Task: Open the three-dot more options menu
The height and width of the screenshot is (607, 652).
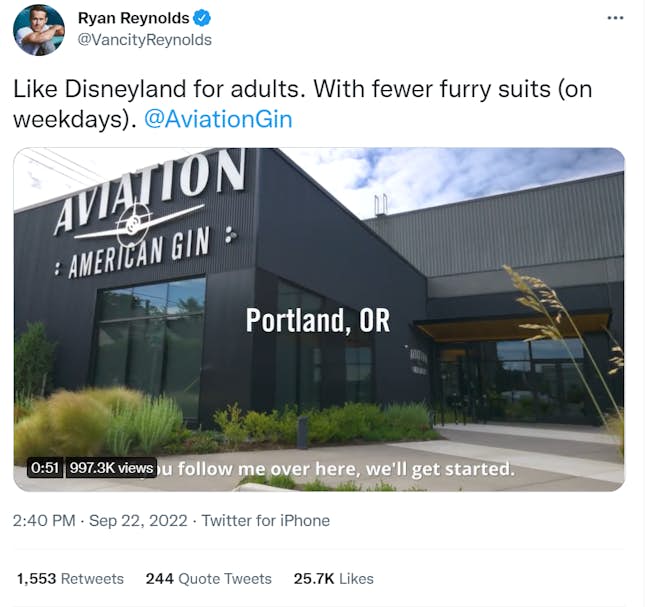Action: pos(616,18)
